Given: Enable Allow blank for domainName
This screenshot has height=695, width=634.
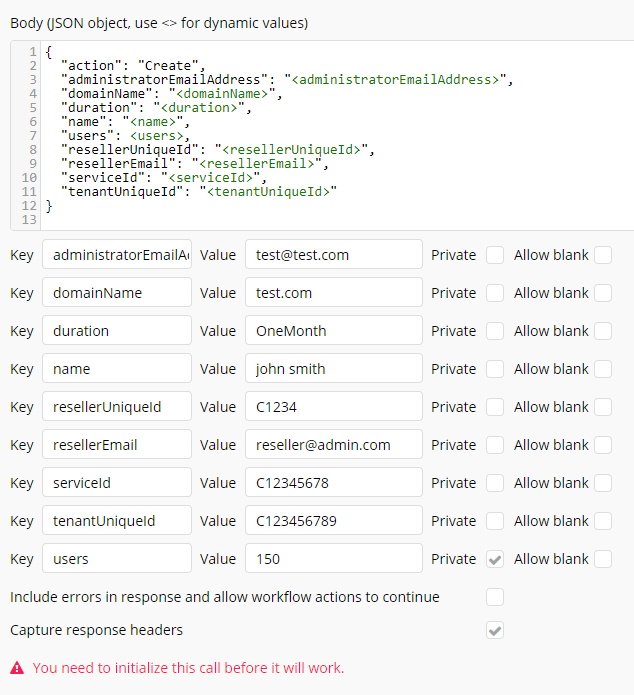Looking at the screenshot, I should click(603, 293).
